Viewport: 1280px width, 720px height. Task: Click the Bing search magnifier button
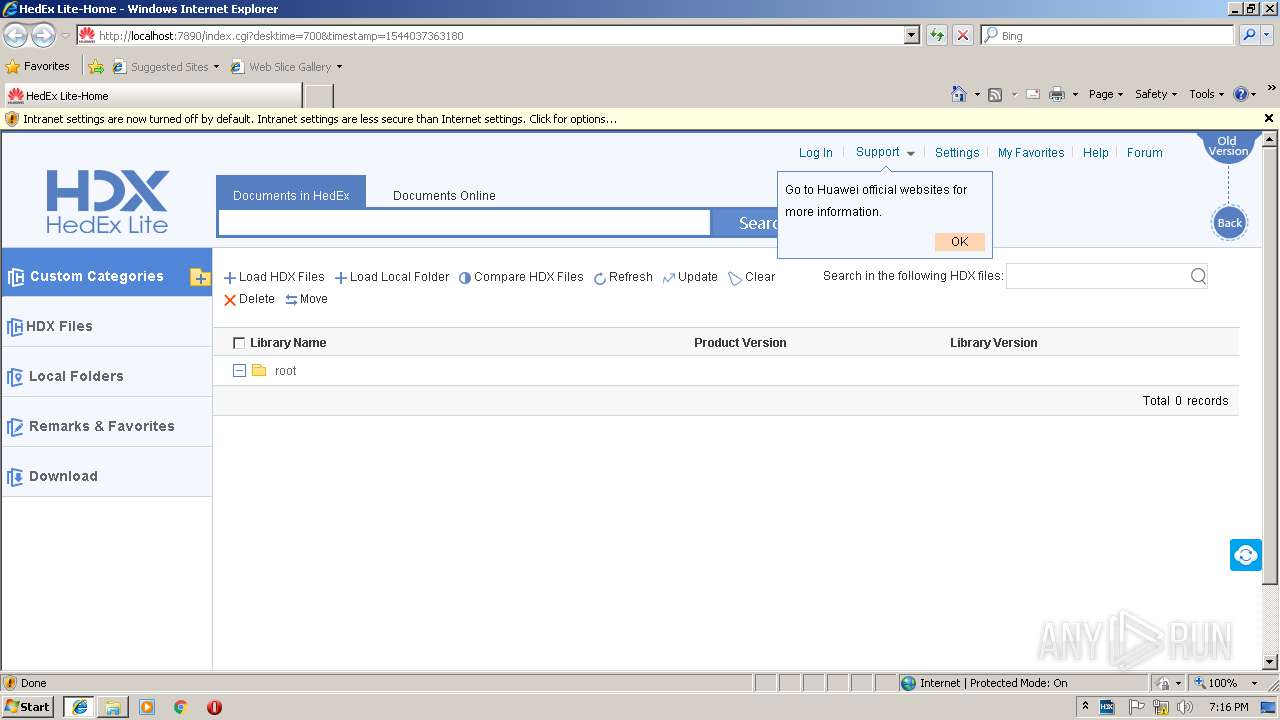(x=1250, y=35)
